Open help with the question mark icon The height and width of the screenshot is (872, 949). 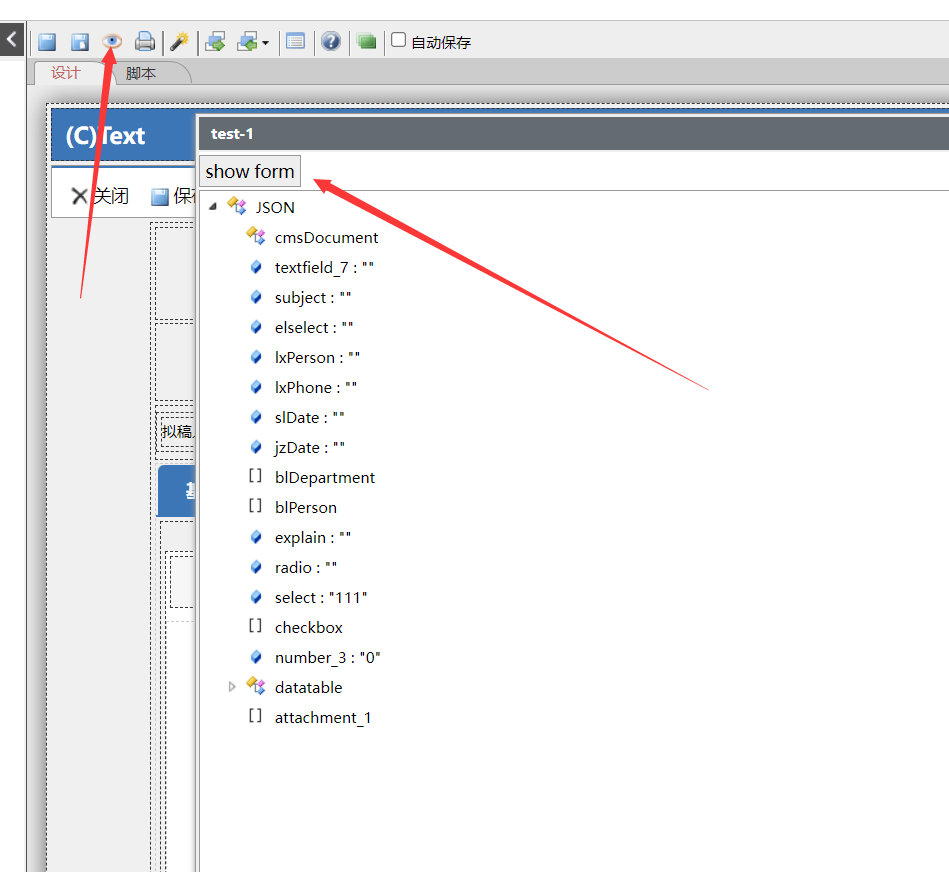click(331, 42)
